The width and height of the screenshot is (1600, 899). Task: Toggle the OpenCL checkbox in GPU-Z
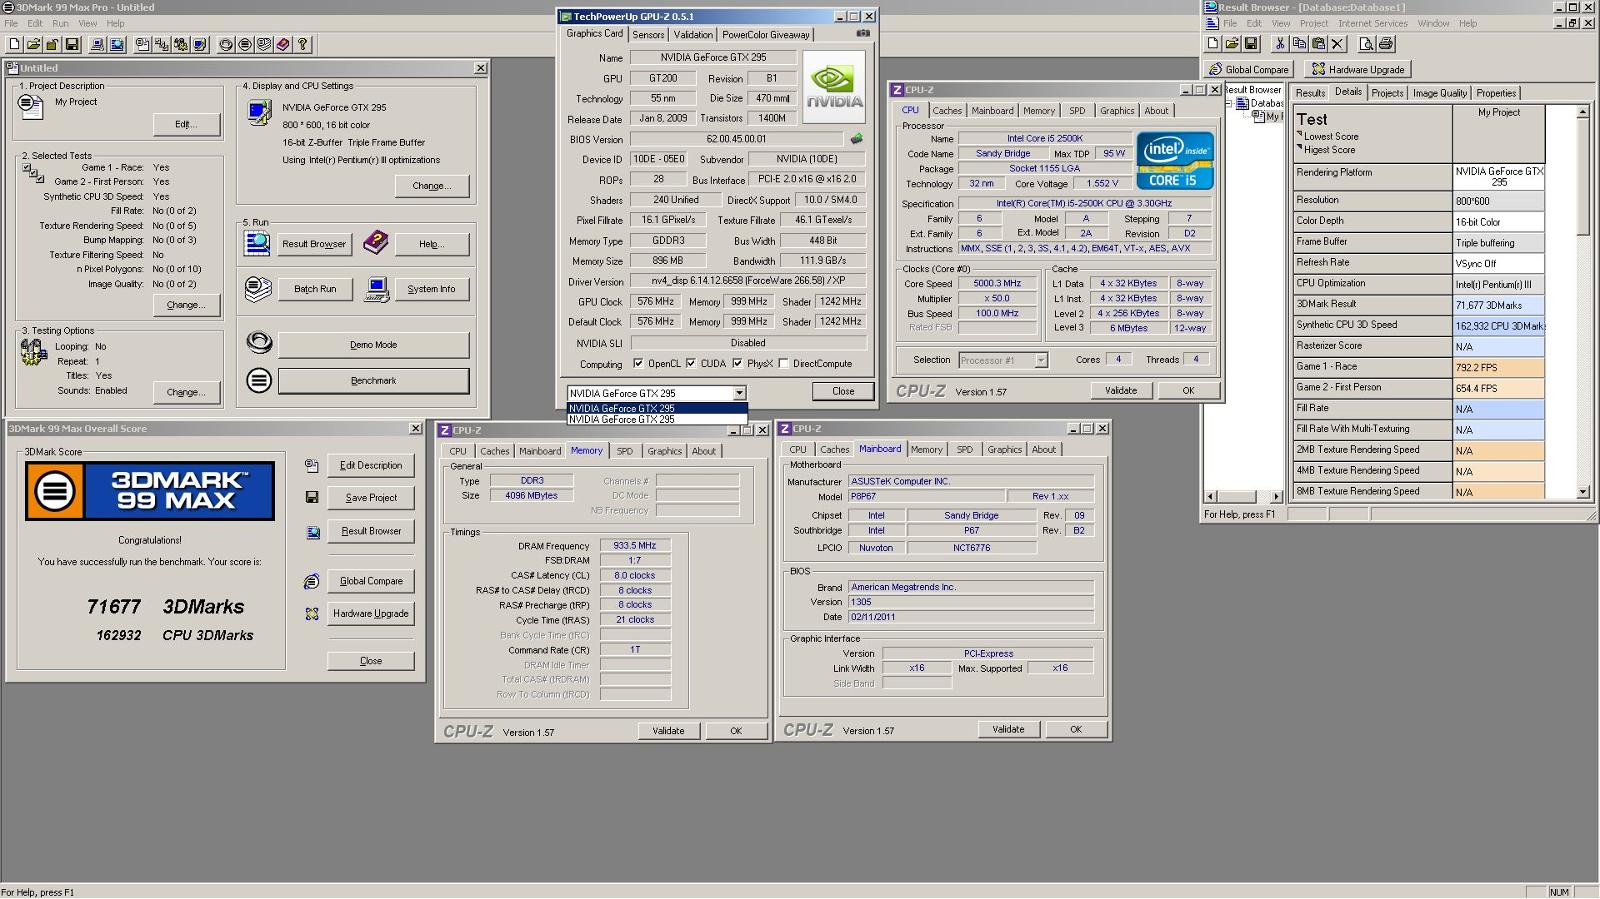638,364
